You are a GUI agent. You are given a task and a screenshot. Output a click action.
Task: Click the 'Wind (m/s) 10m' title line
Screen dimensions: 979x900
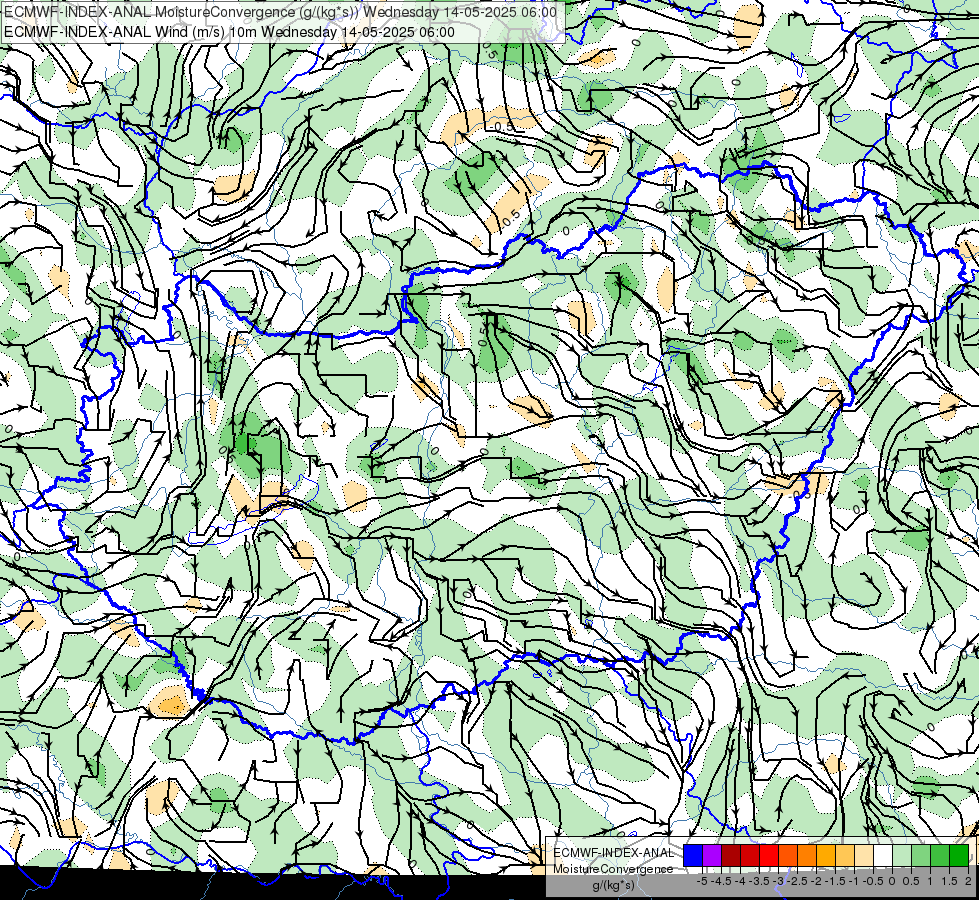coord(229,32)
